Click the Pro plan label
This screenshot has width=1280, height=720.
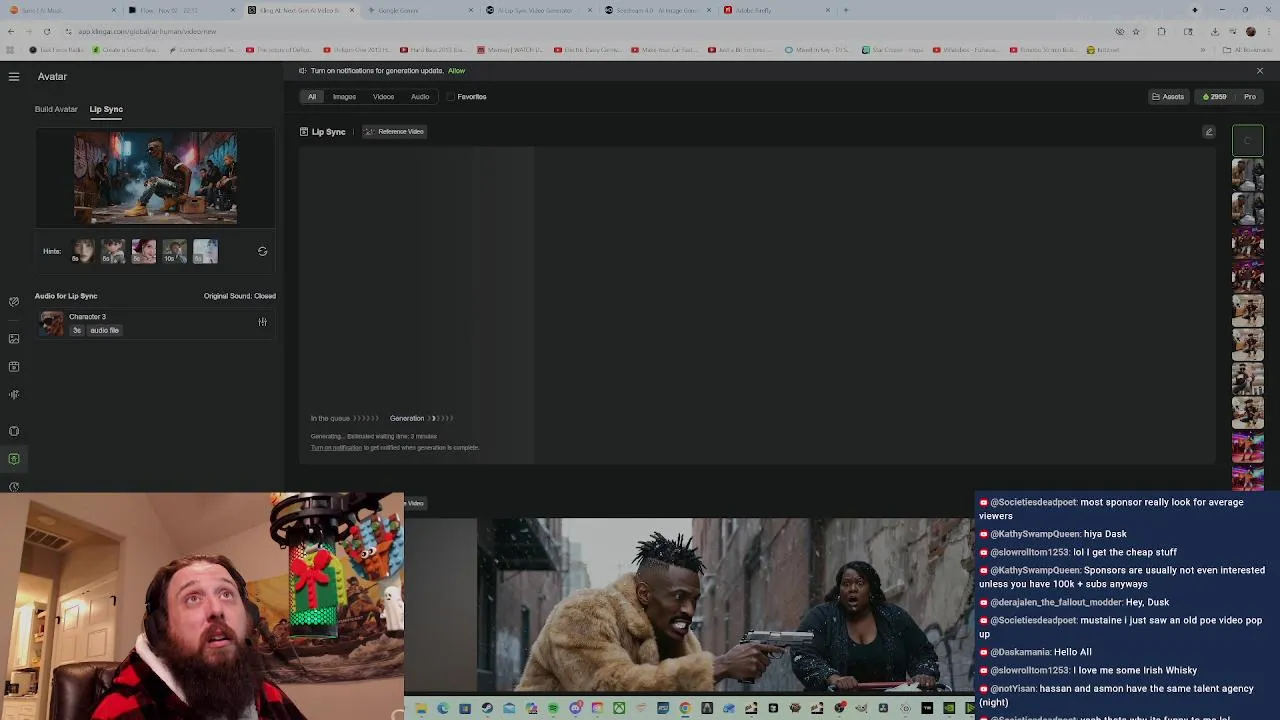point(1250,97)
